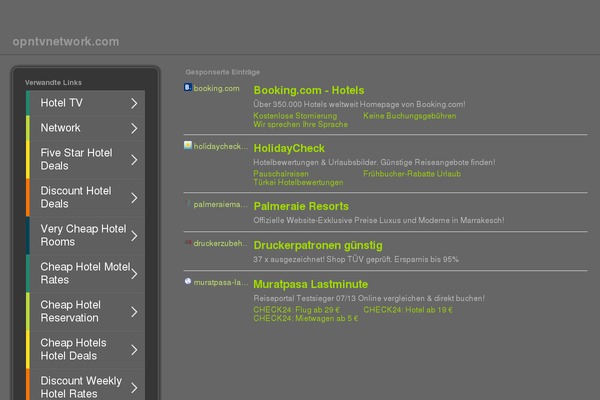Open Cheap Hotel Motel Rates link
Image resolution: width=600 pixels, height=400 pixels.
pyautogui.click(x=85, y=273)
